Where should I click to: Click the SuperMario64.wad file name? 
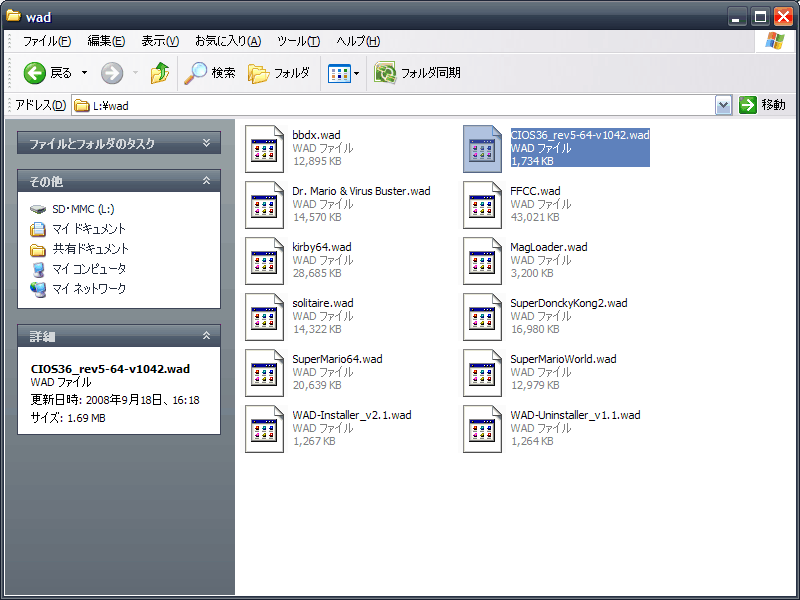(x=337, y=360)
